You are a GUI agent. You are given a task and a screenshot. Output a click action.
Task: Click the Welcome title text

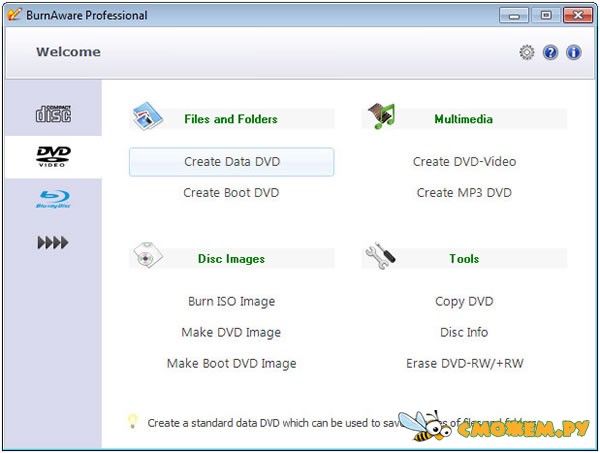[x=68, y=52]
